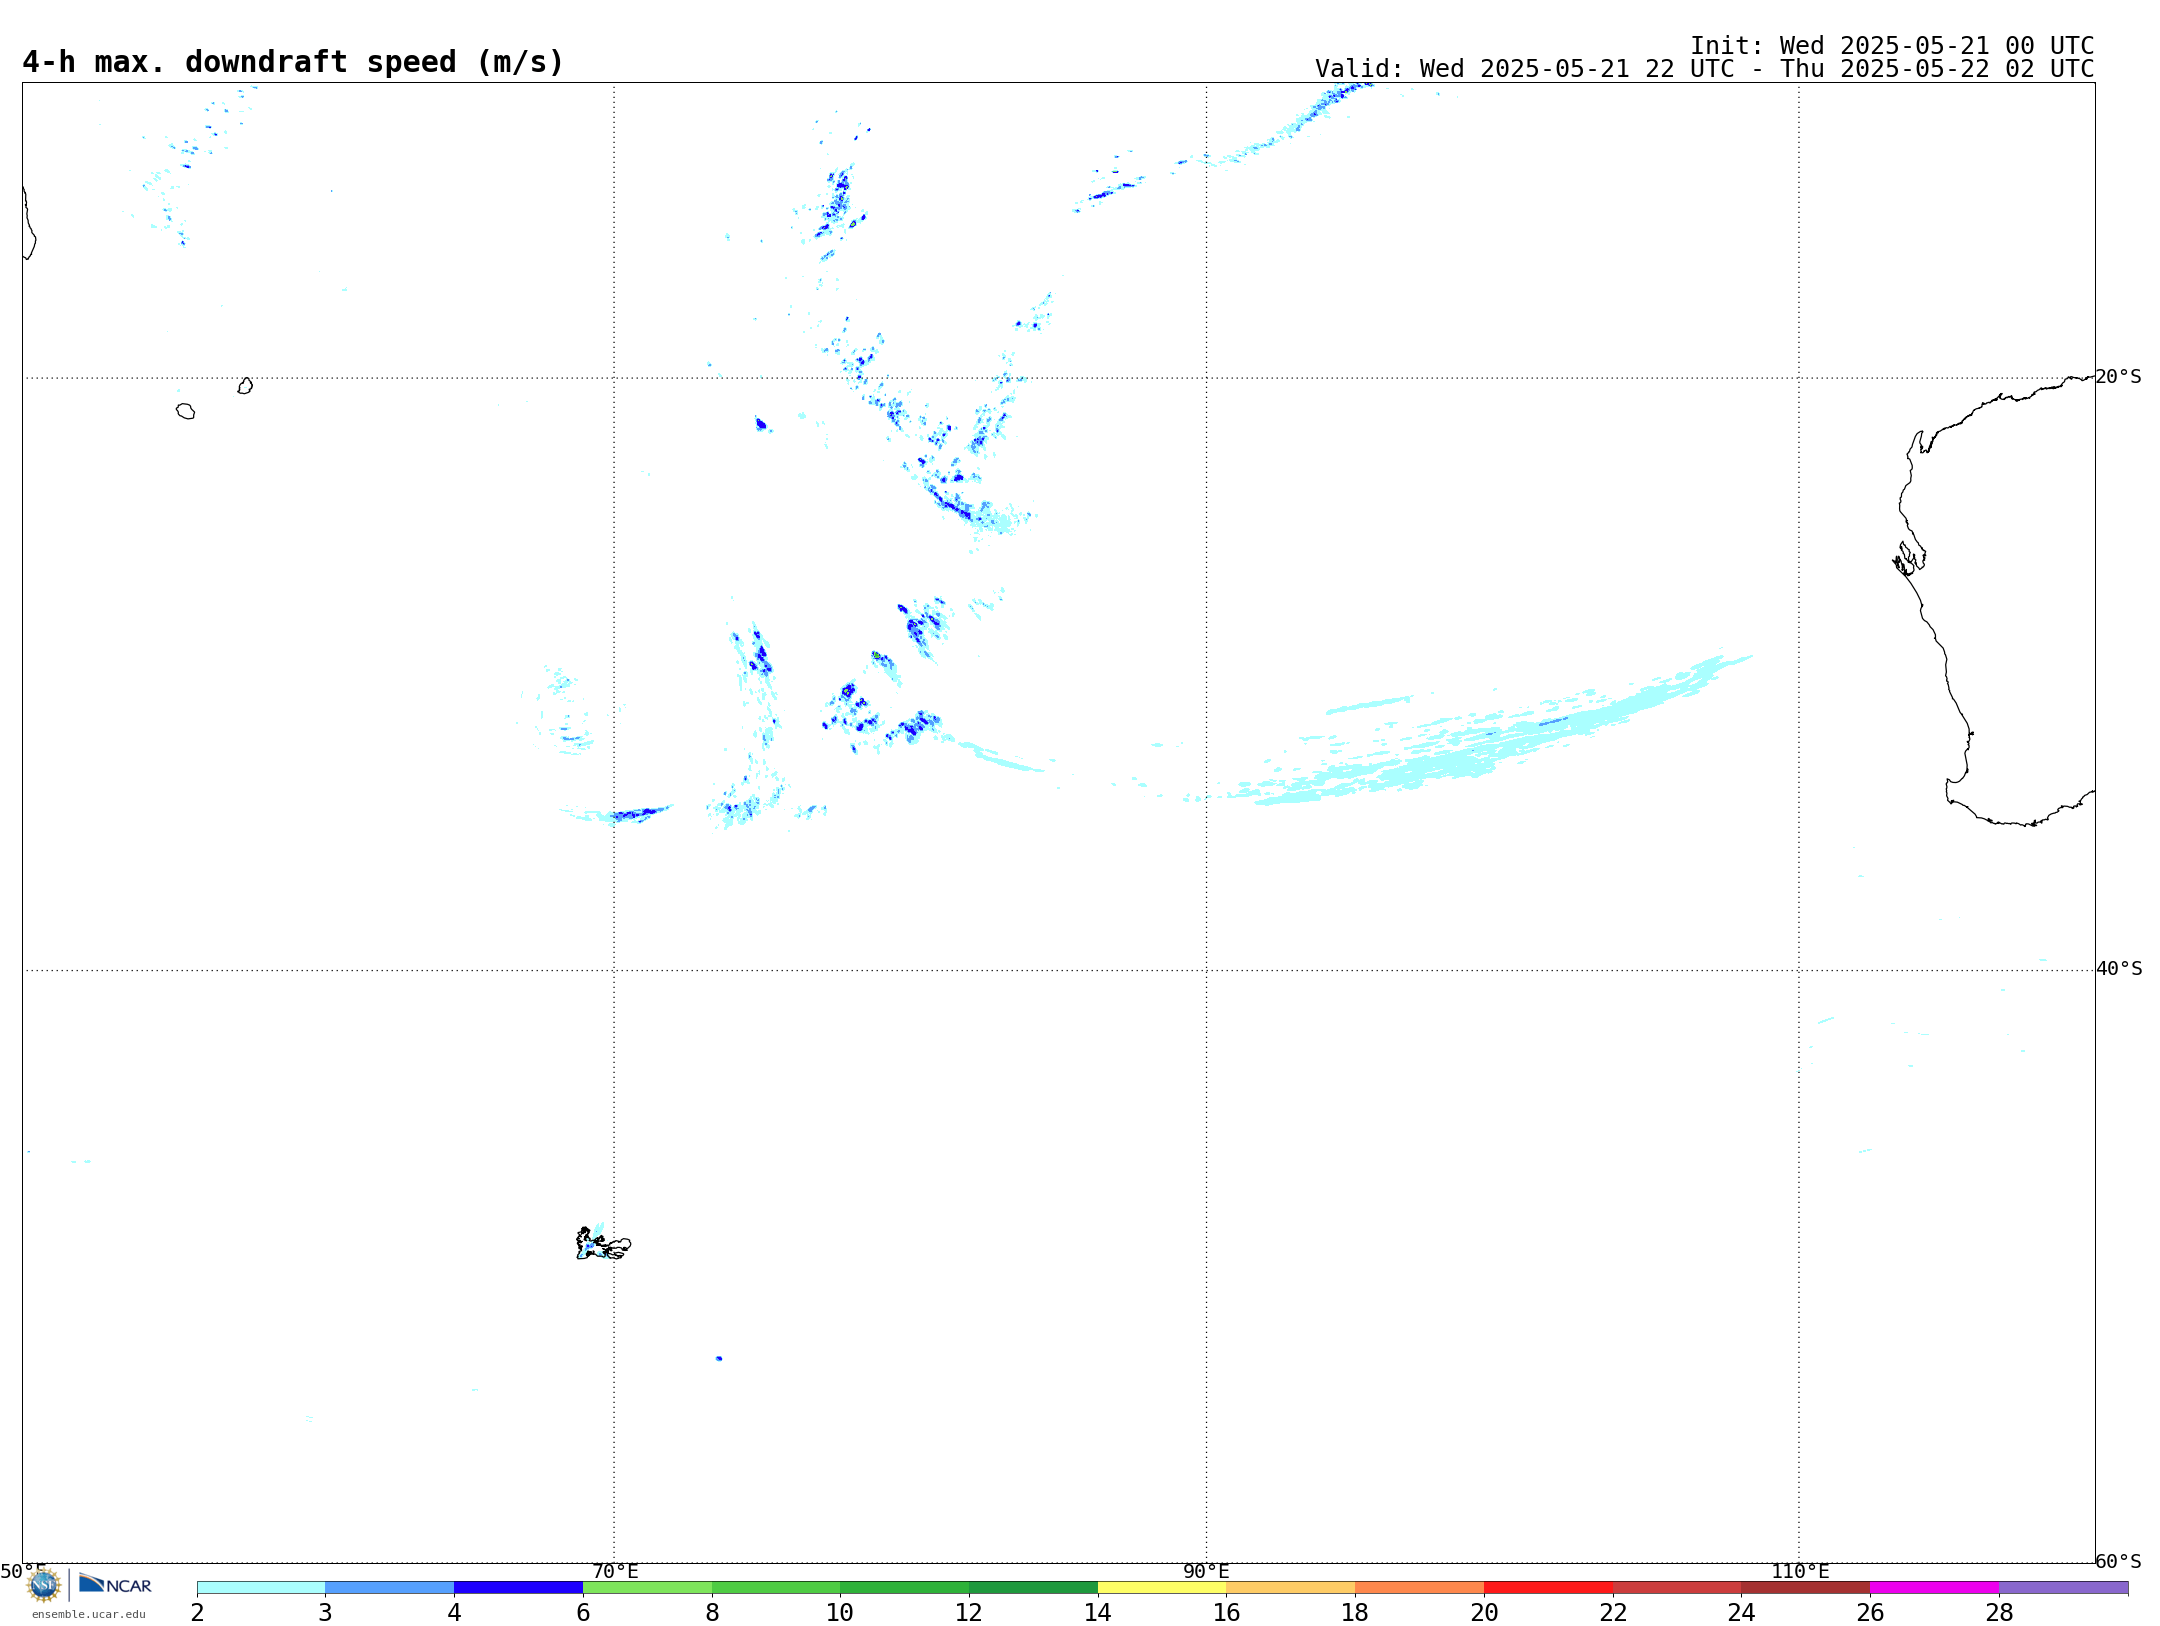The image size is (2160, 1626).
Task: Click the 50°E longitude label
Action: click(23, 1572)
